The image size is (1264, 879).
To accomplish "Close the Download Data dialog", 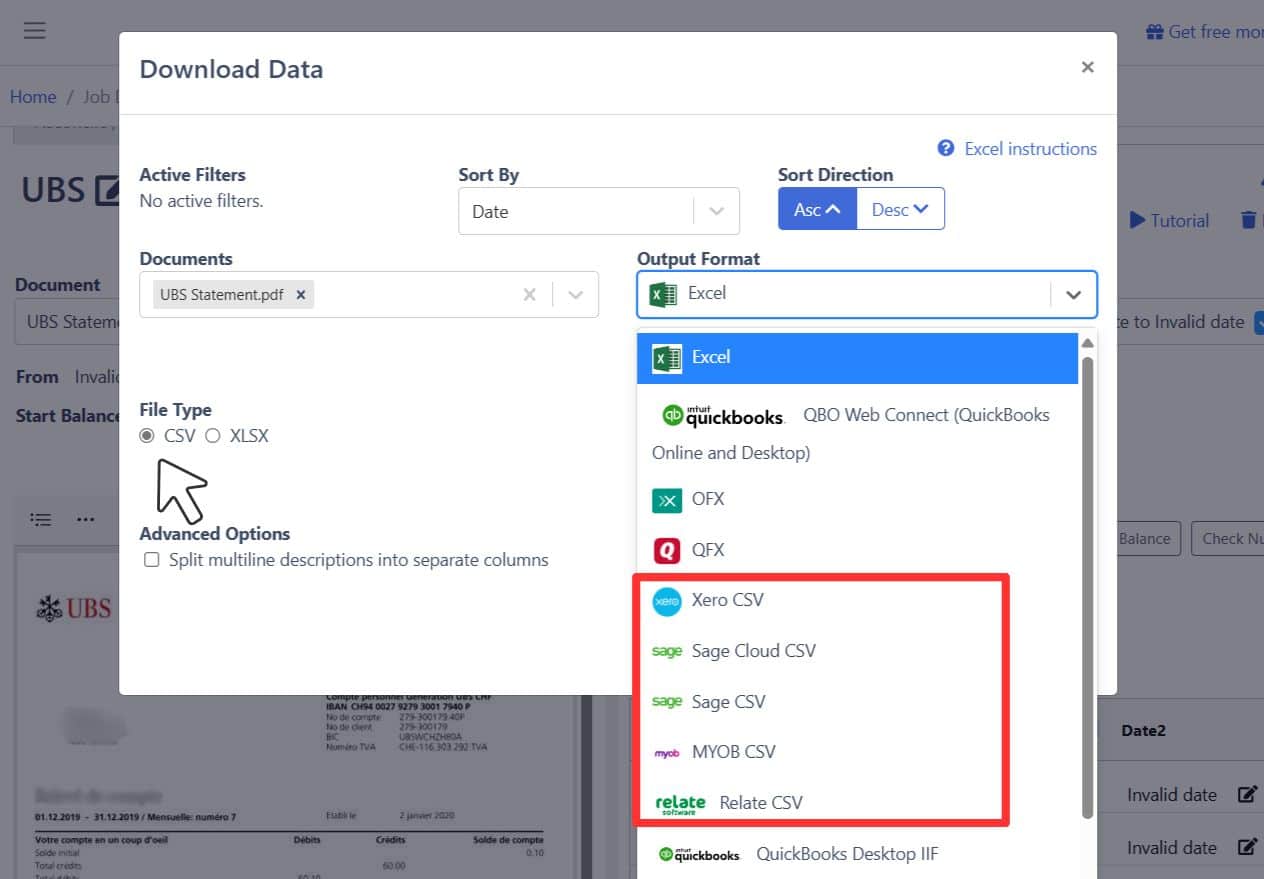I will point(1087,67).
